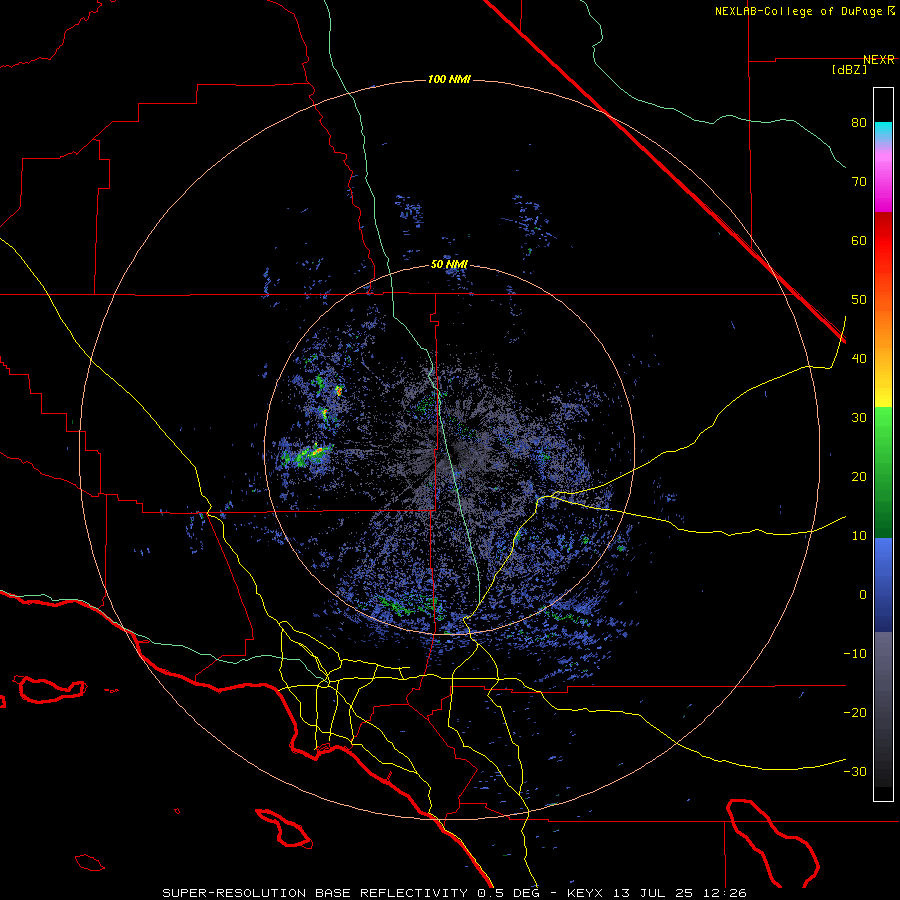Click the 100 NMI range ring label
This screenshot has width=900, height=900.
(x=449, y=79)
